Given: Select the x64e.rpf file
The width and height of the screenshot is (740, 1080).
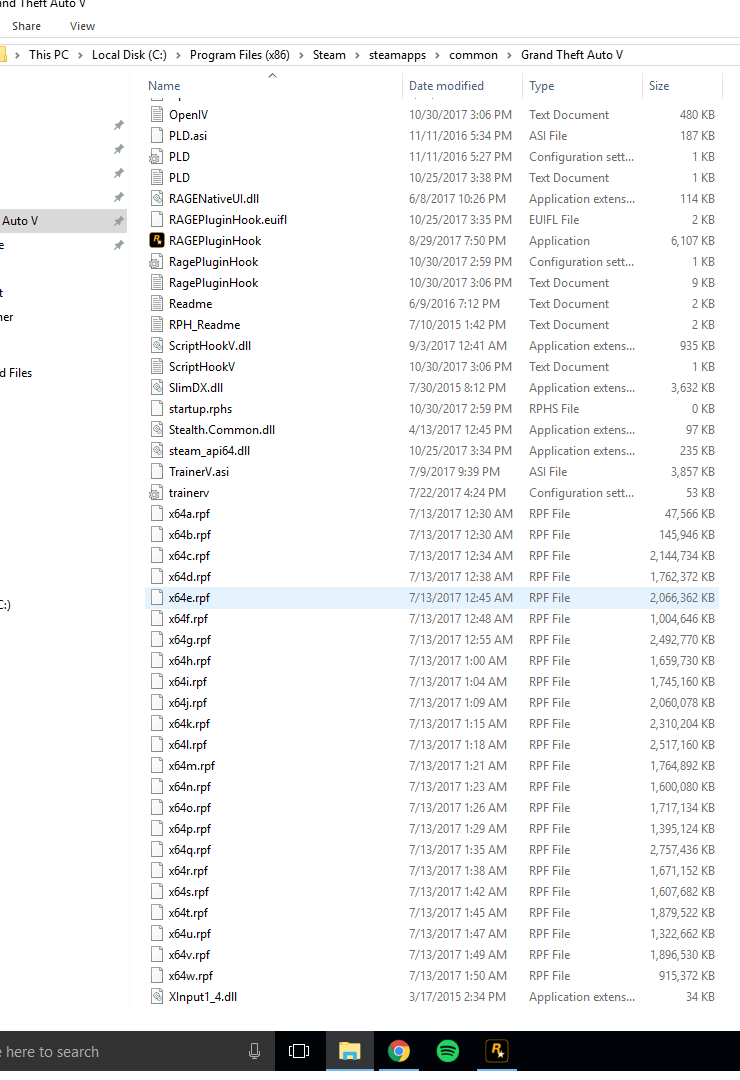Looking at the screenshot, I should 432,598.
